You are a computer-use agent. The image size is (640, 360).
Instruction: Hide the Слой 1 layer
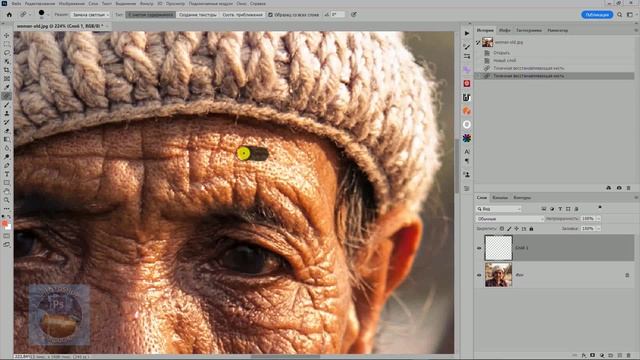coord(479,248)
